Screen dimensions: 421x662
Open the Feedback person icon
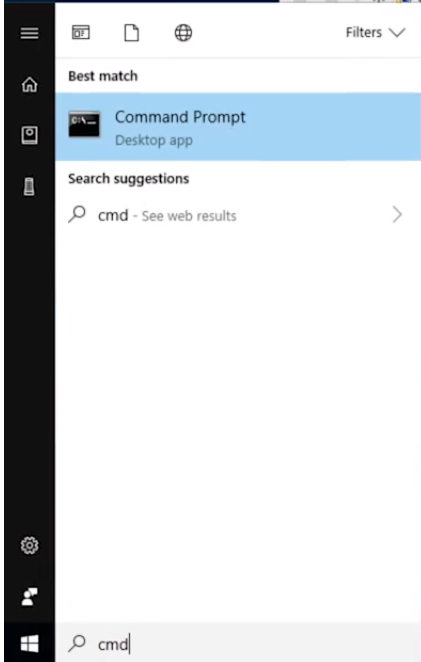[30, 596]
